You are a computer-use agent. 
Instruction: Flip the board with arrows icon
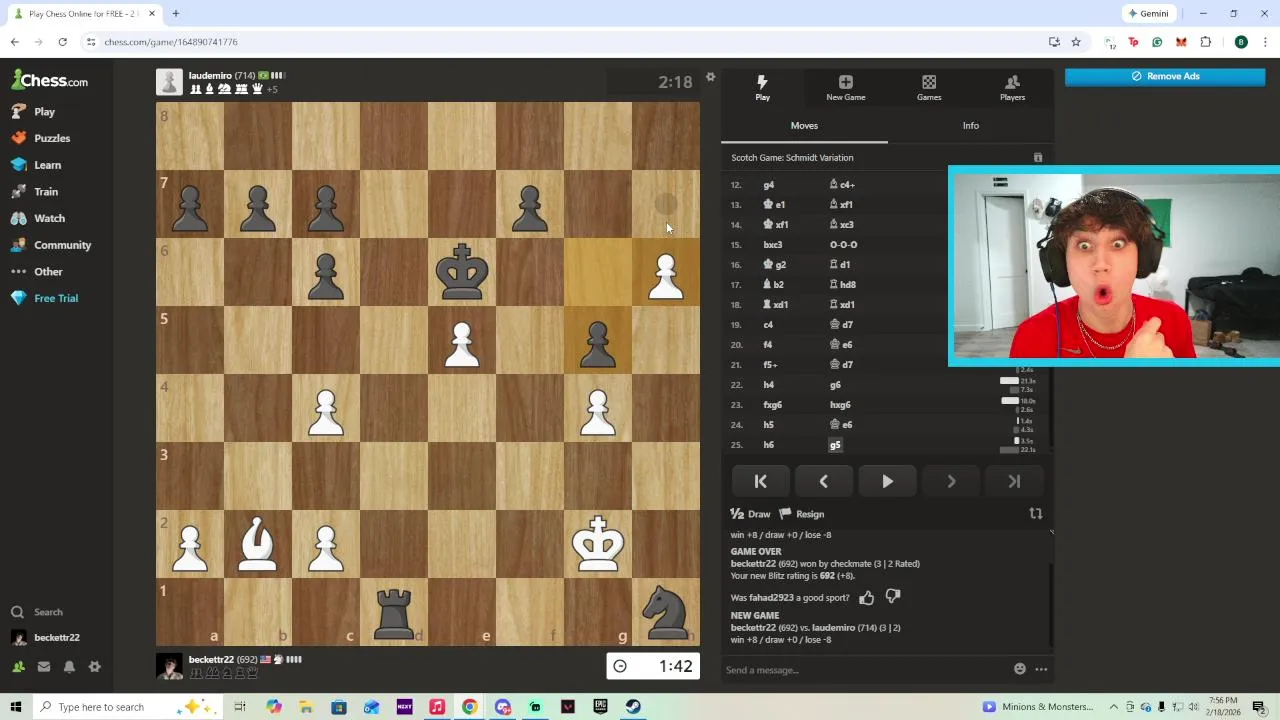point(1036,514)
